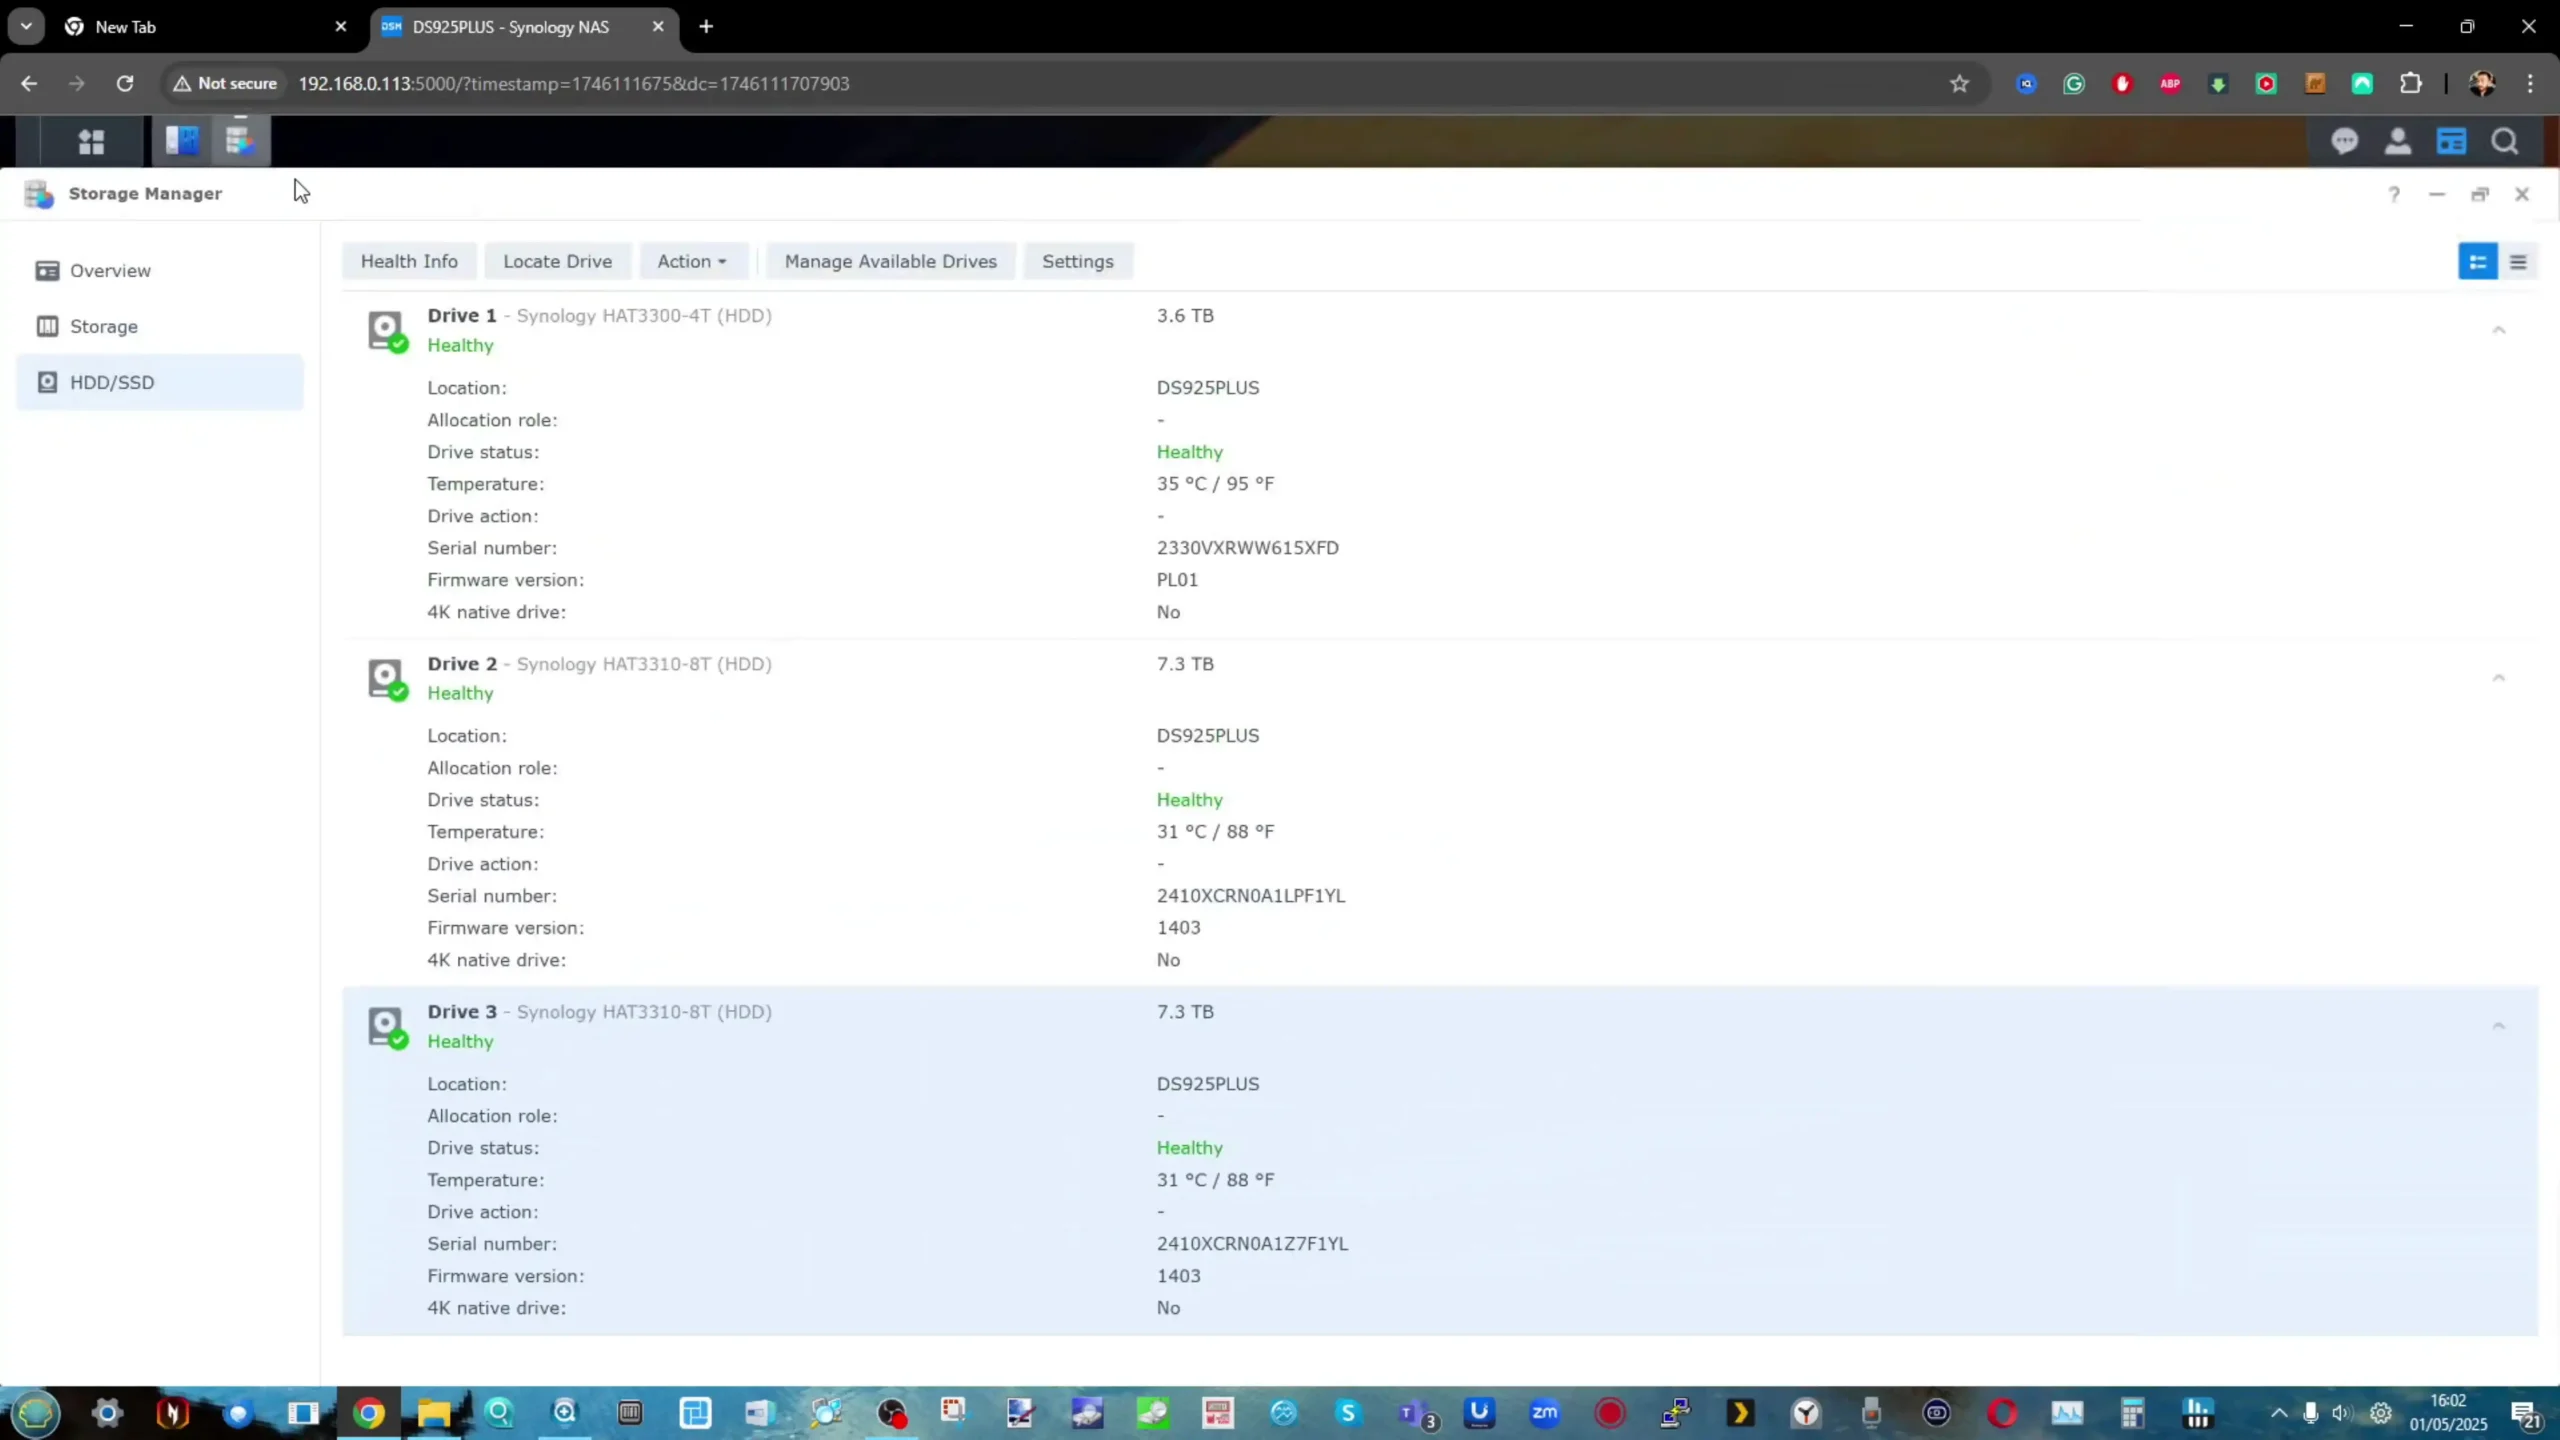Open the DSM widgets panel icon
This screenshot has height=1440, width=2560.
pyautogui.click(x=2451, y=141)
